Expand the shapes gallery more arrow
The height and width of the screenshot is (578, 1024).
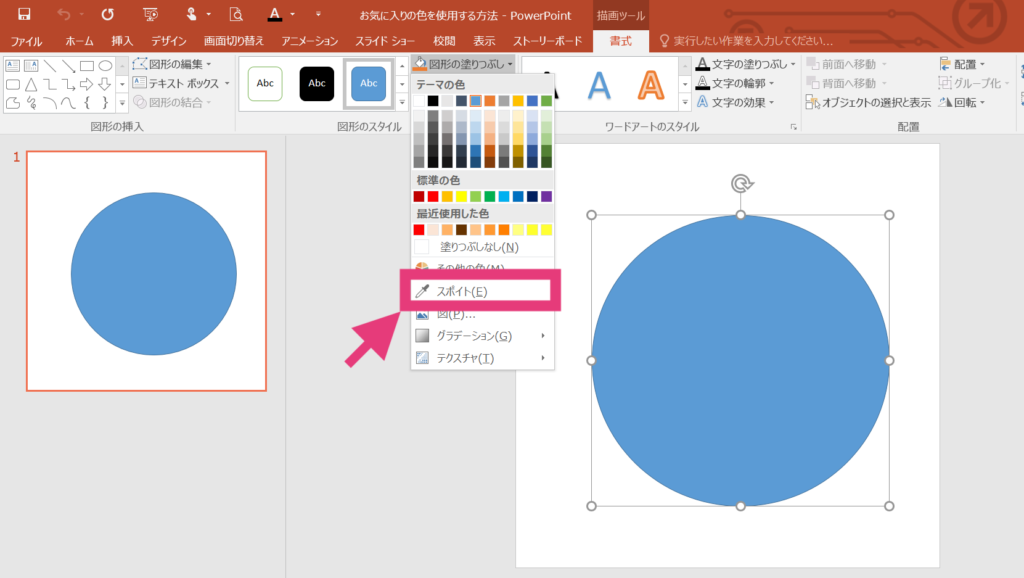click(x=122, y=103)
